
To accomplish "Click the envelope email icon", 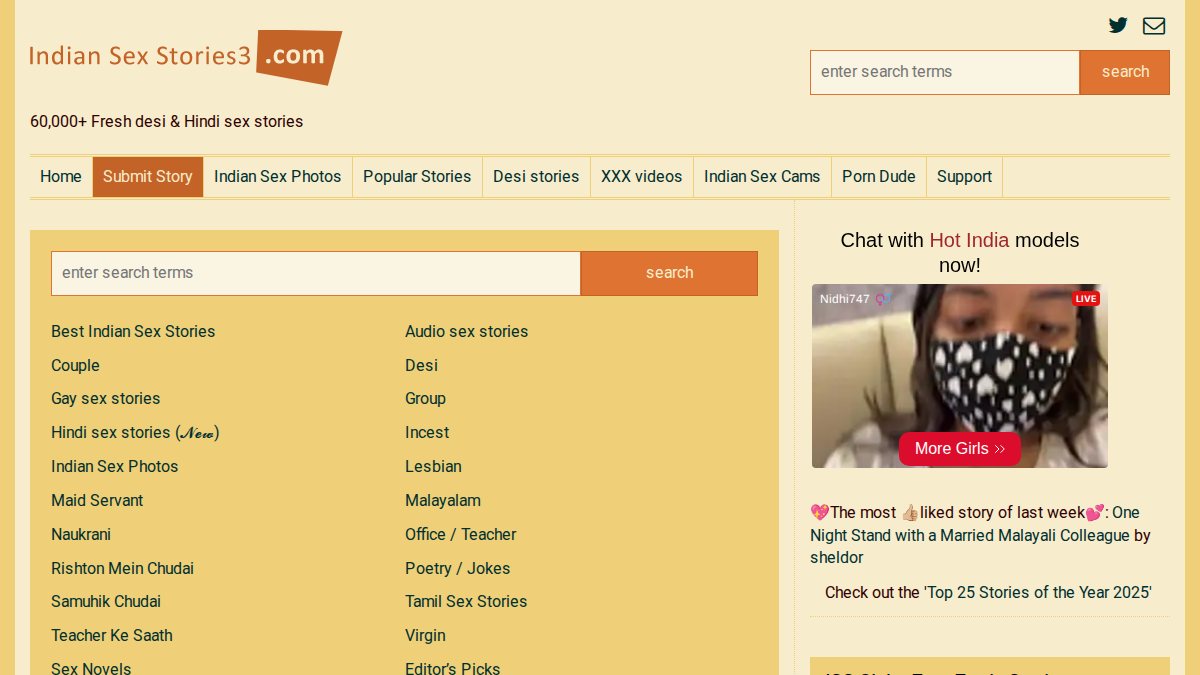I will [x=1154, y=26].
